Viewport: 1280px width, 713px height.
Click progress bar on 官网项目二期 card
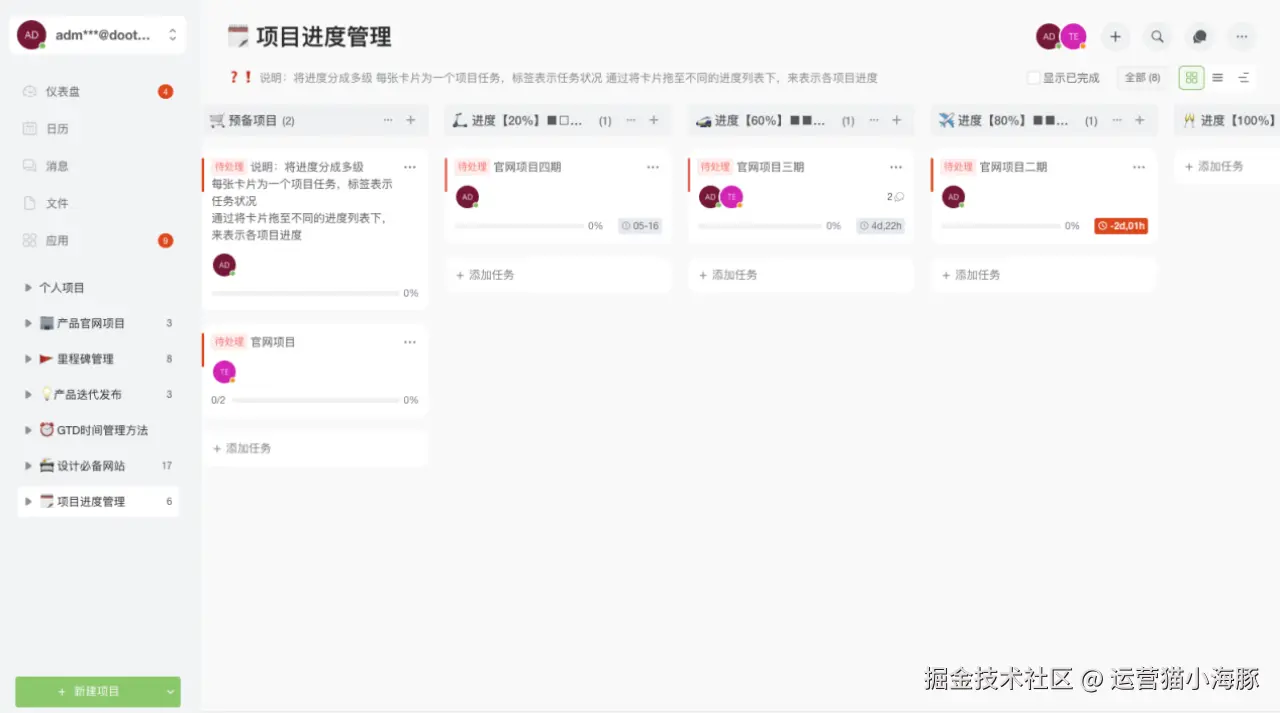tap(1001, 226)
